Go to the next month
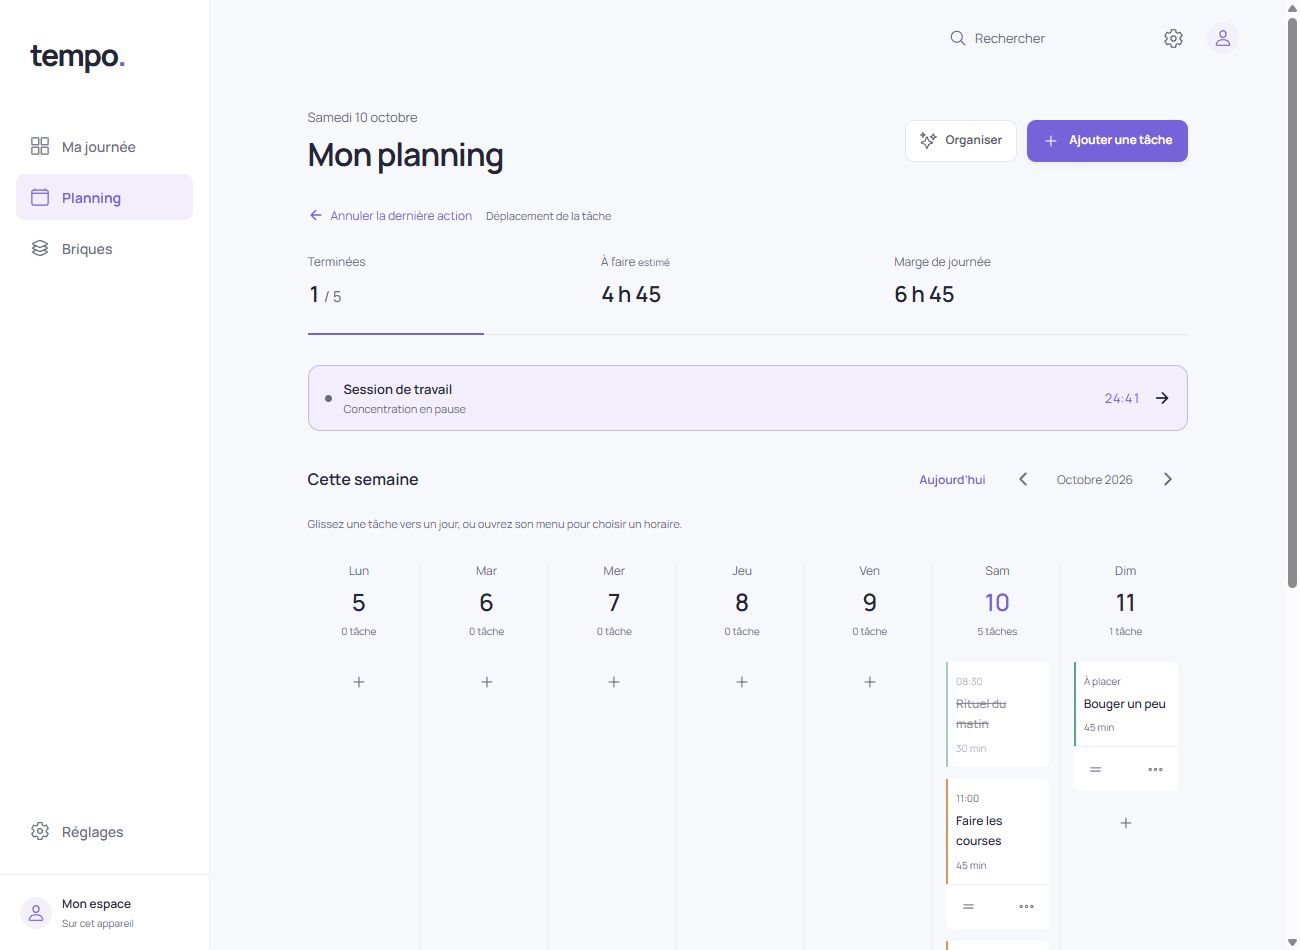This screenshot has height=950, width=1300. pos(1167,480)
